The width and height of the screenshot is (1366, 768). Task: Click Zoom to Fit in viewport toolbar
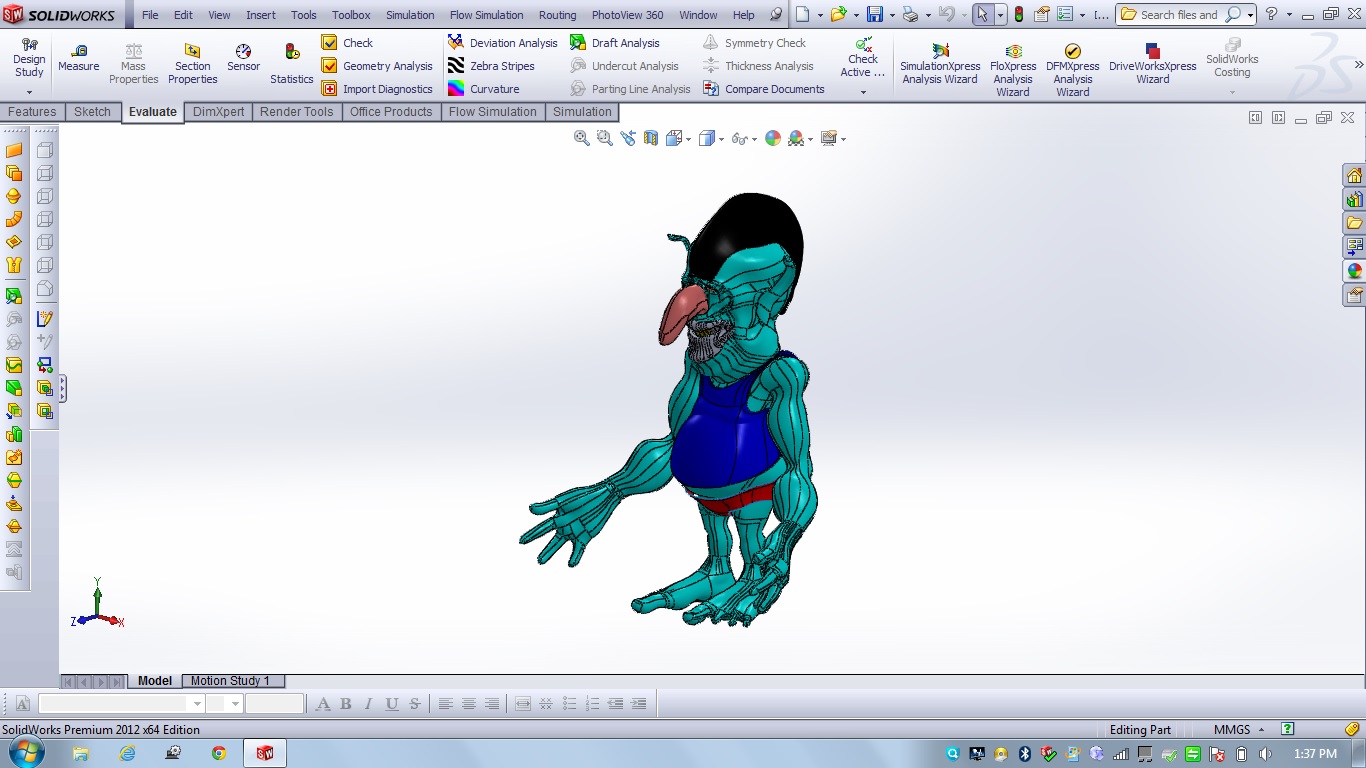[582, 139]
